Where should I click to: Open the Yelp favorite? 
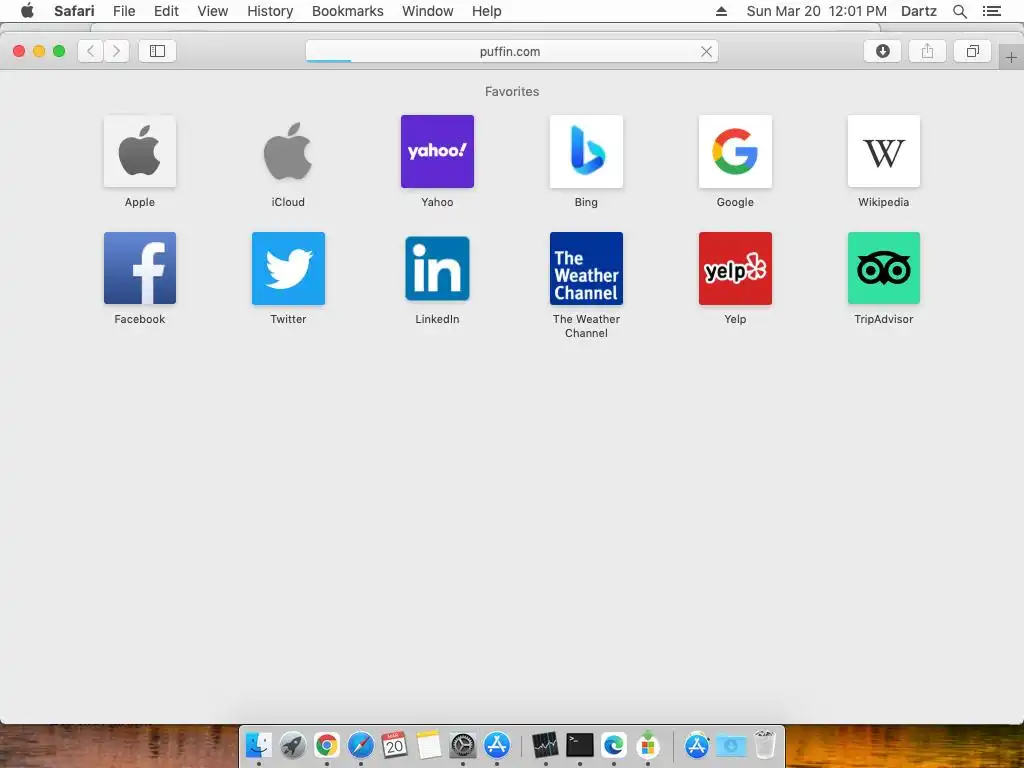coord(735,268)
